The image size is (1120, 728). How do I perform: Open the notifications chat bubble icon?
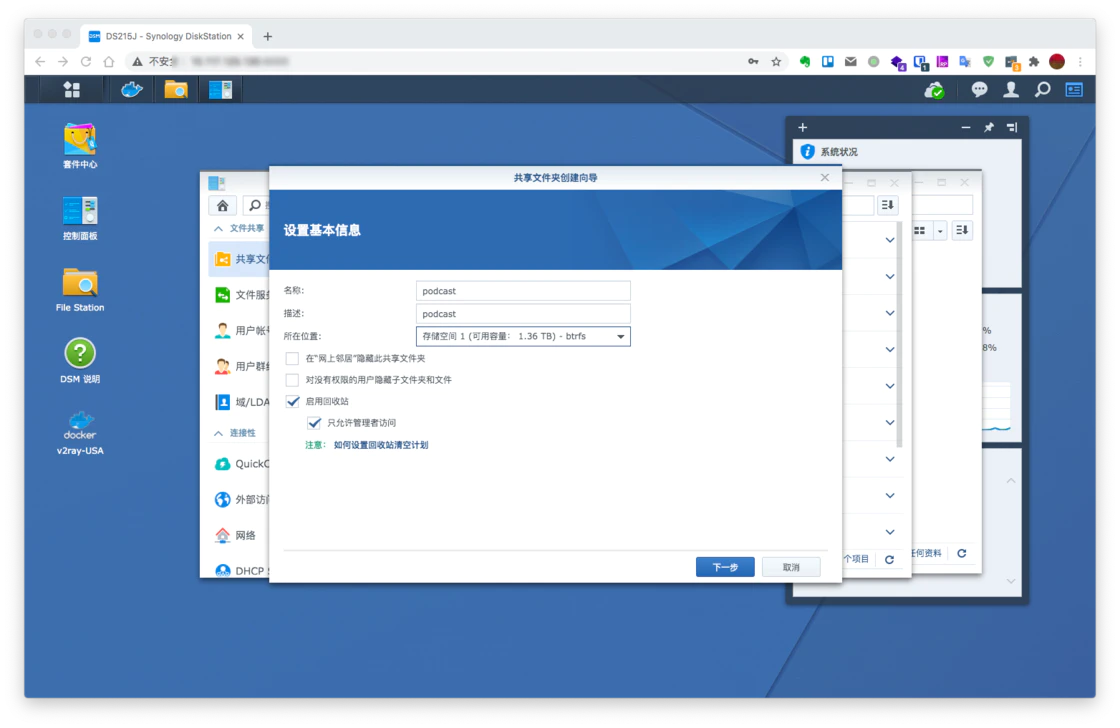(x=980, y=89)
